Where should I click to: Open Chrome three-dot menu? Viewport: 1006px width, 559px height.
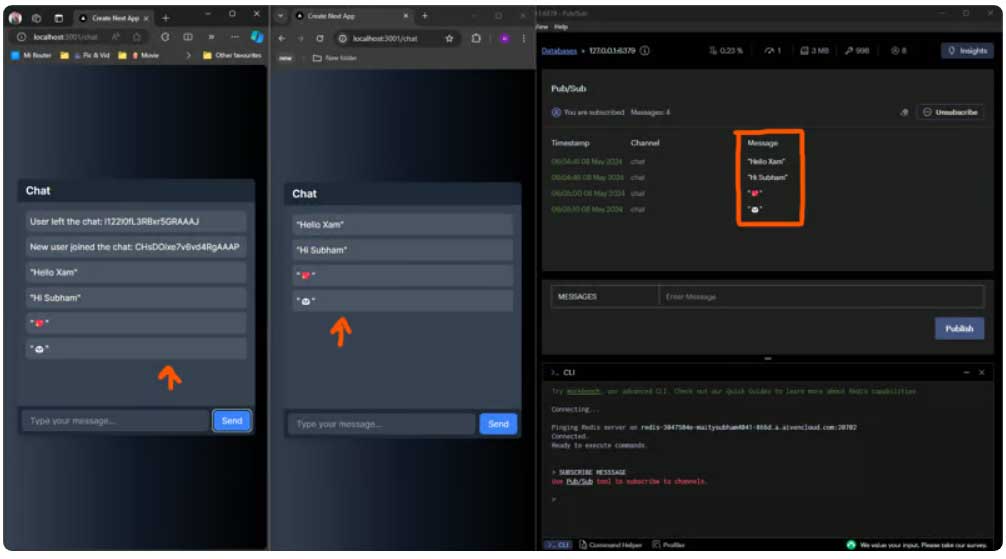tap(525, 38)
